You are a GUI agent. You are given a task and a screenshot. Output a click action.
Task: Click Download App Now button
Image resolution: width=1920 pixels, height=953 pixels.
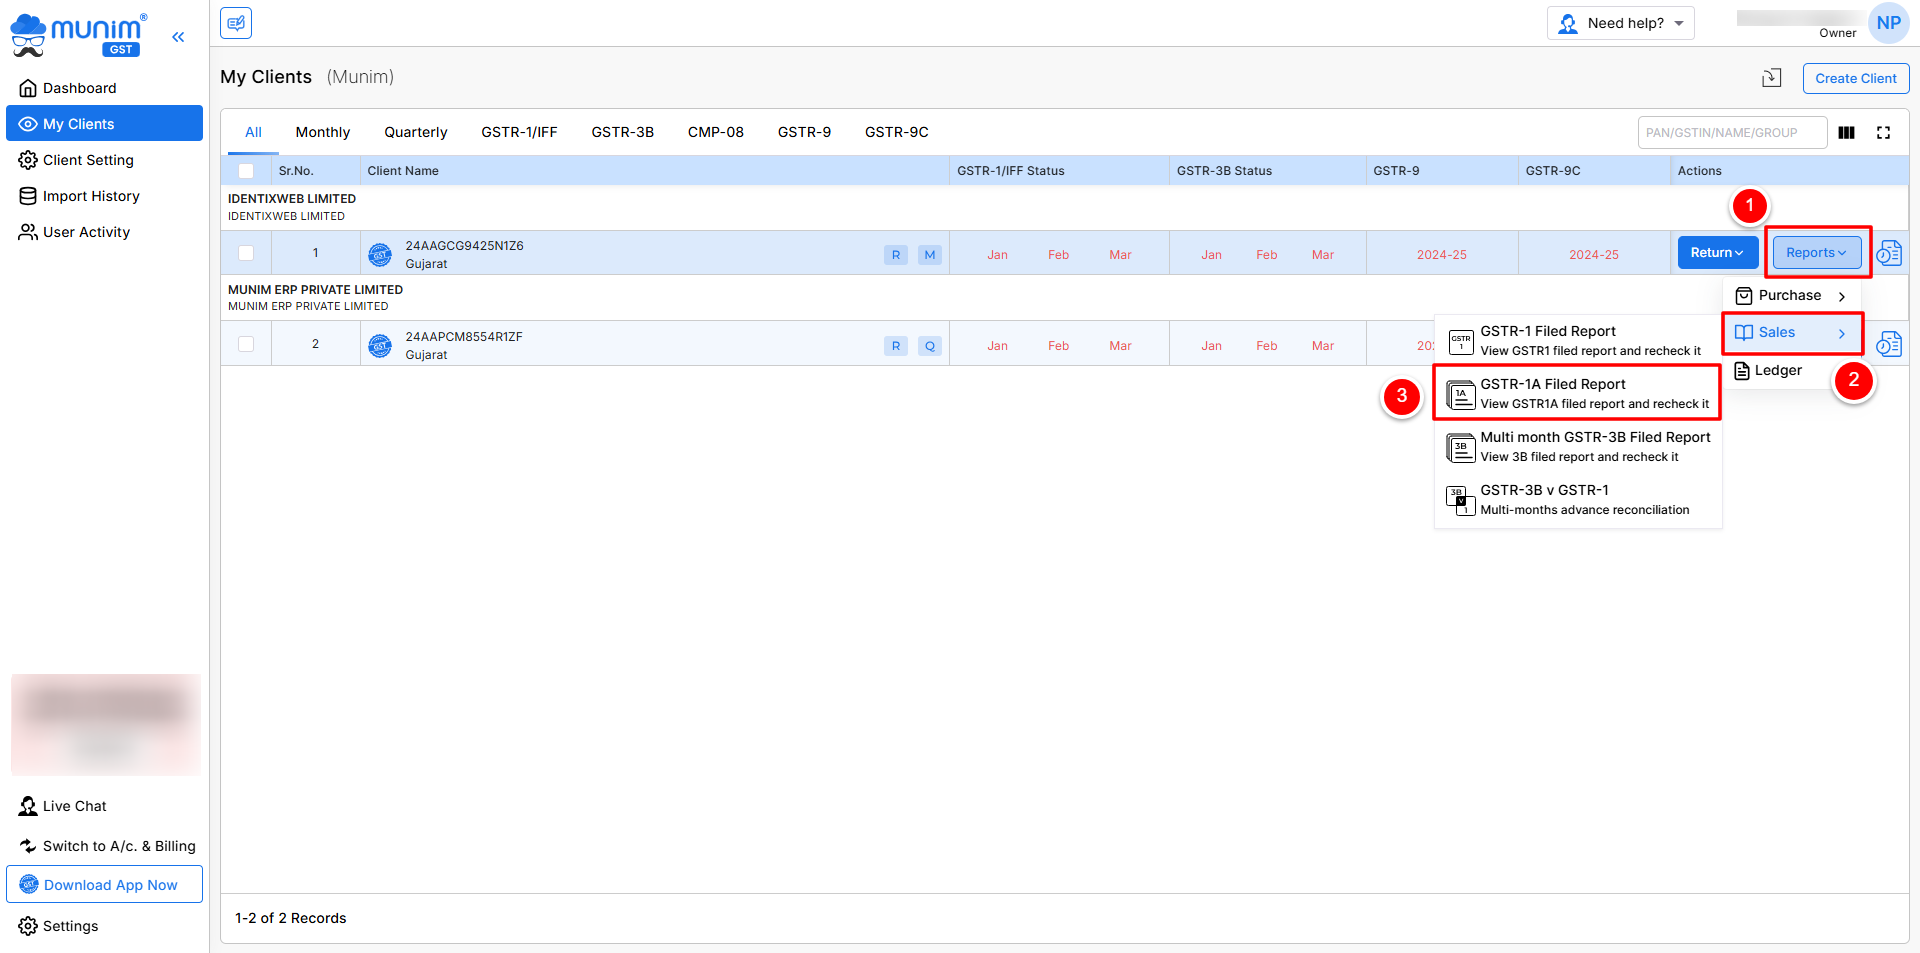coord(105,885)
